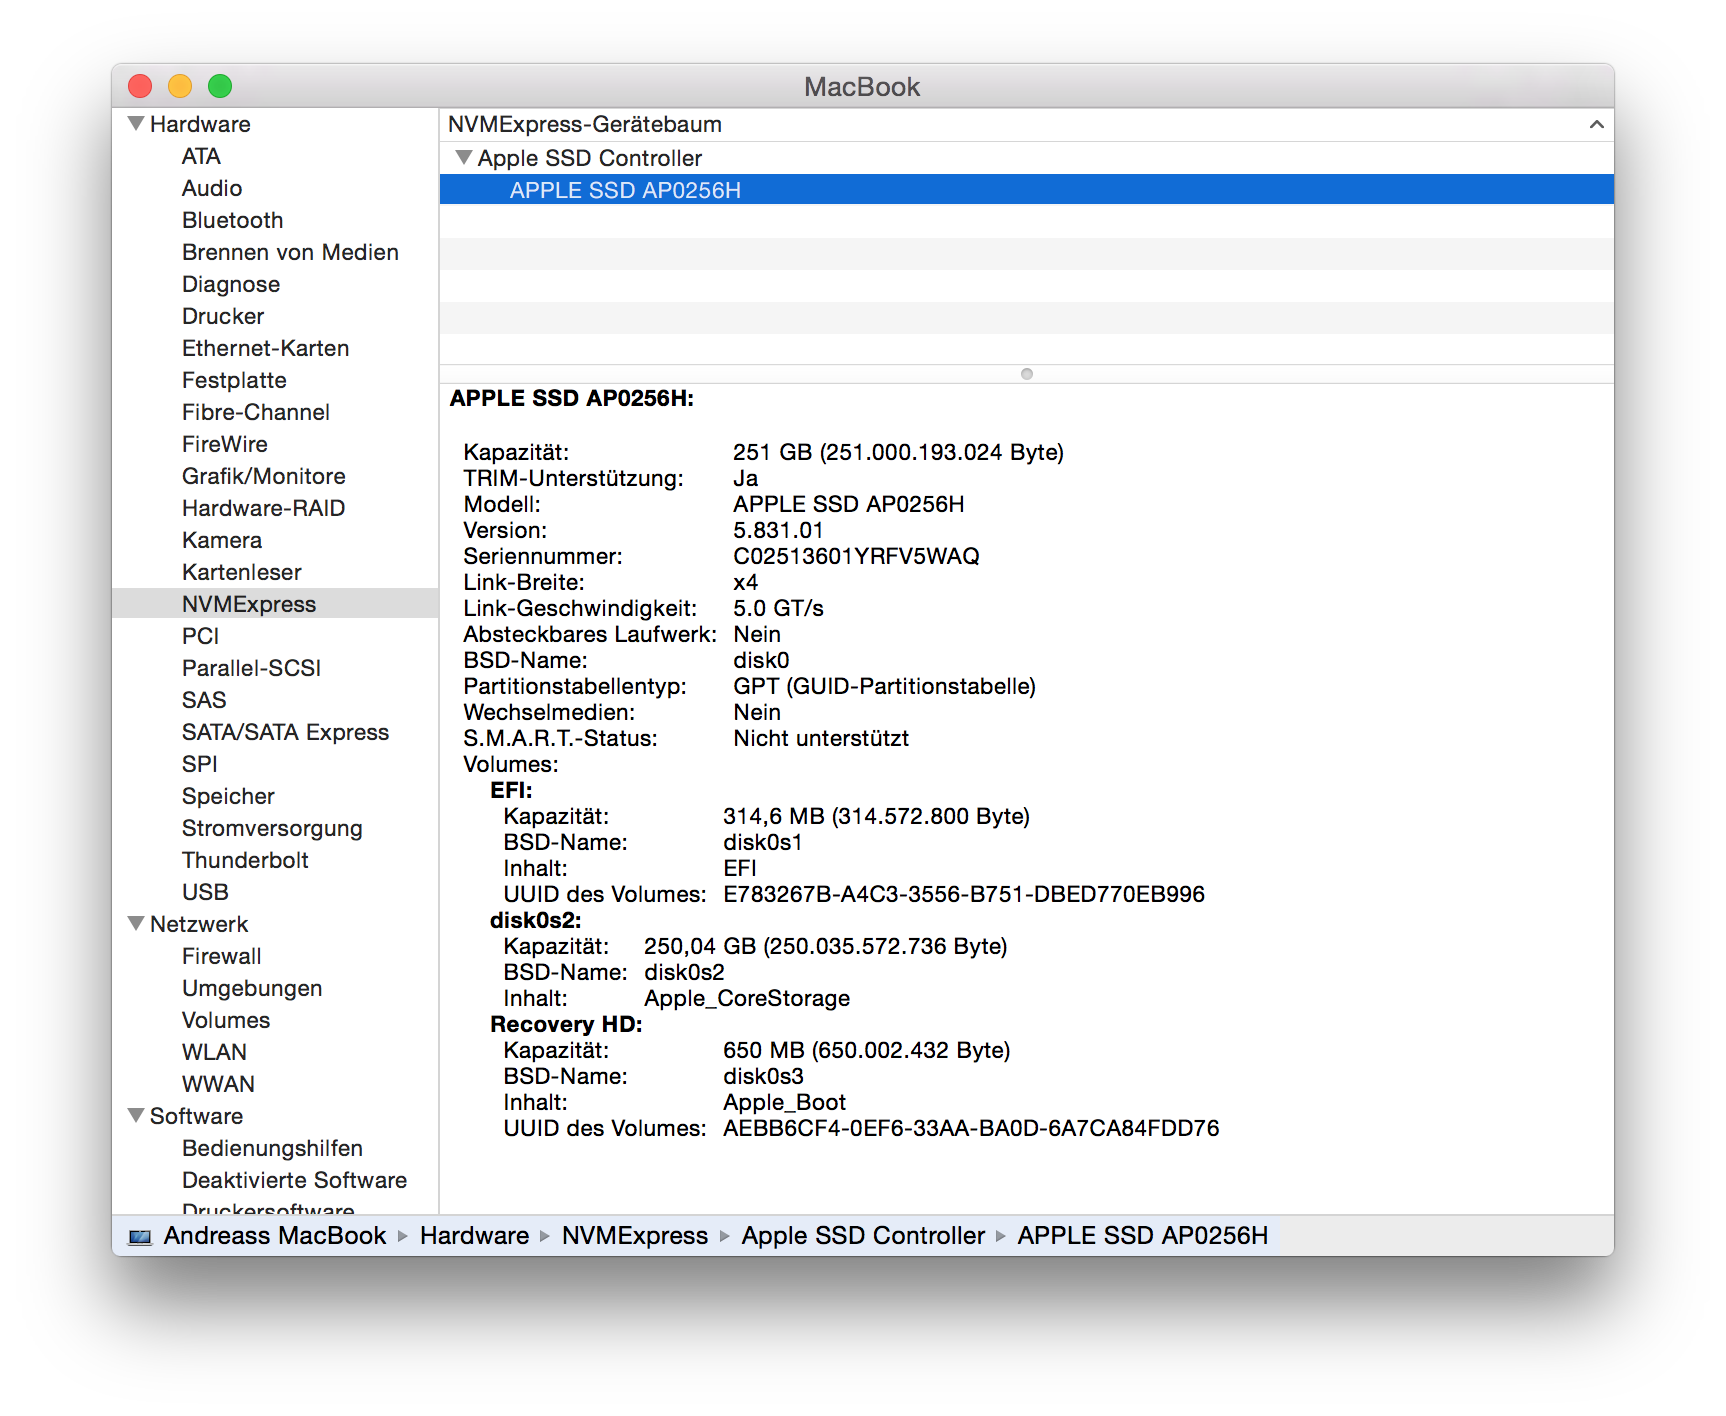Viewport: 1726px width, 1416px height.
Task: Select Drucker in the sidebar
Action: click(223, 316)
